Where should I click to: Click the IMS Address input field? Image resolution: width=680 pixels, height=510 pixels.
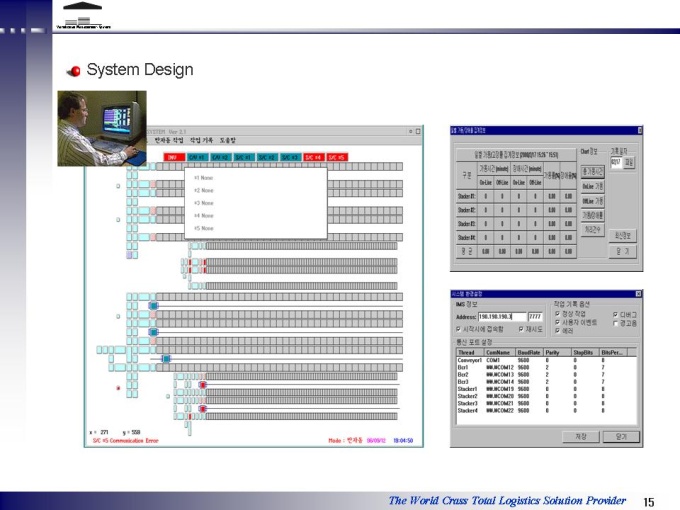point(502,317)
